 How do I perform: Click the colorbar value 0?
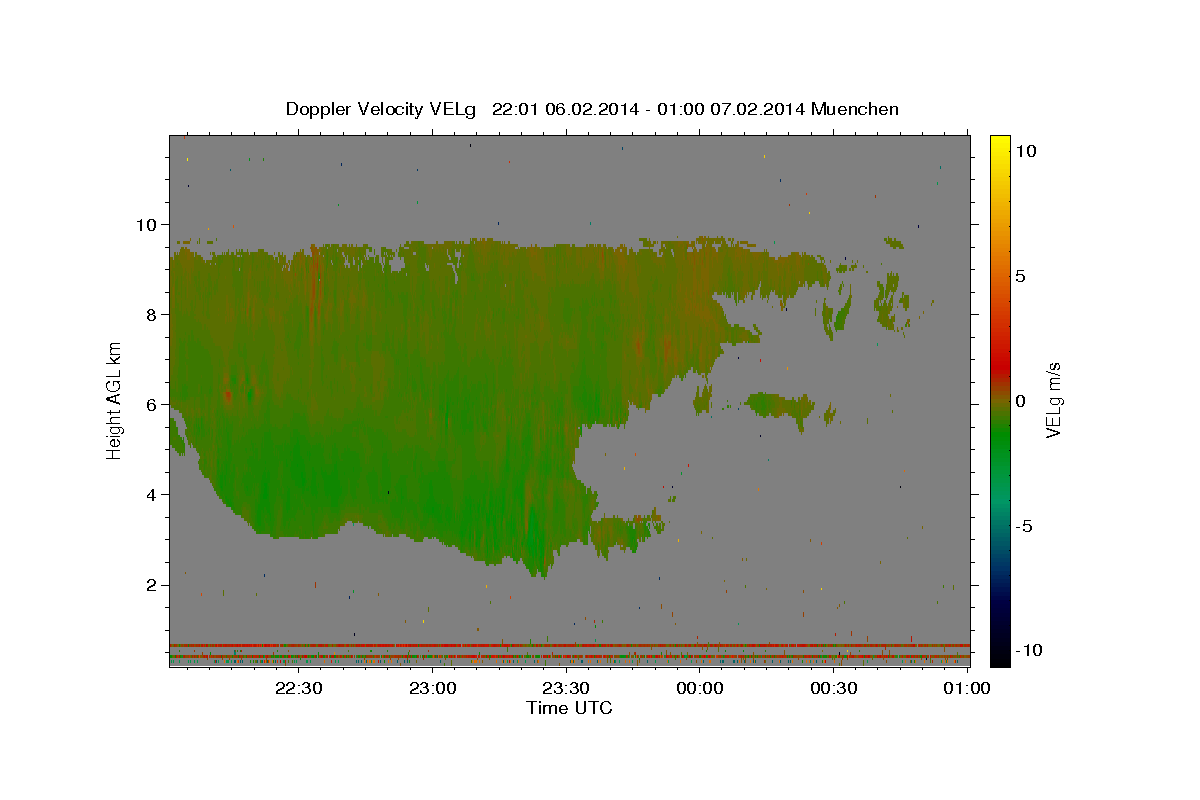1021,400
